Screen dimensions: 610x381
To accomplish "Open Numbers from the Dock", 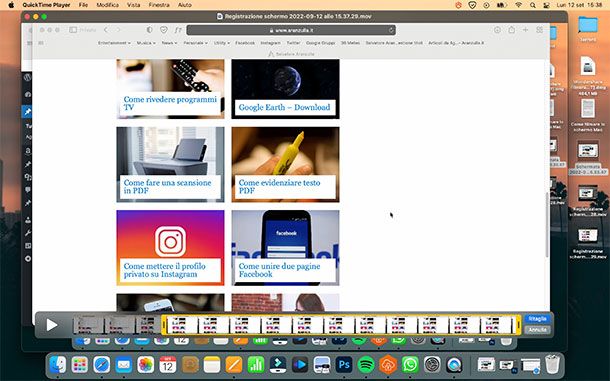I will 256,365.
